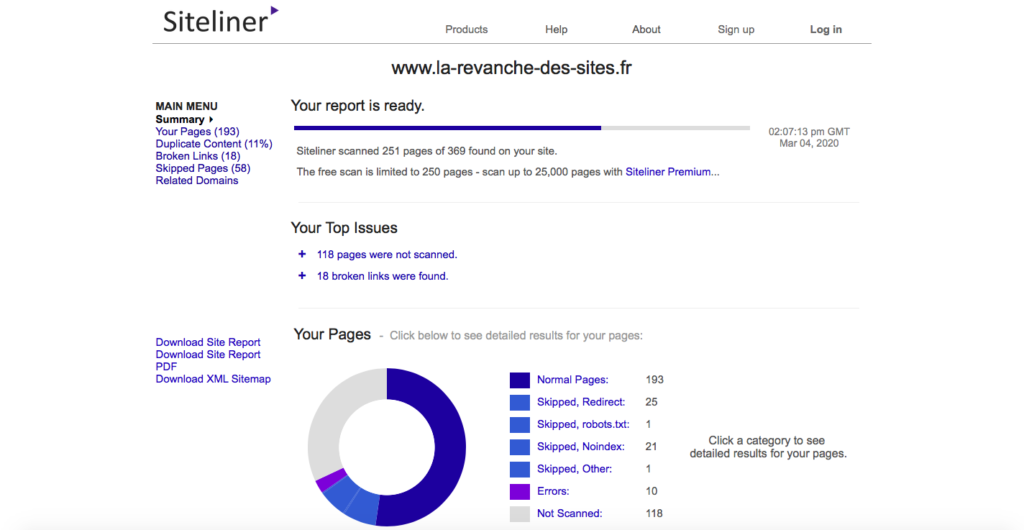
Task: Click Download XML Sitemap link
Action: (x=213, y=379)
